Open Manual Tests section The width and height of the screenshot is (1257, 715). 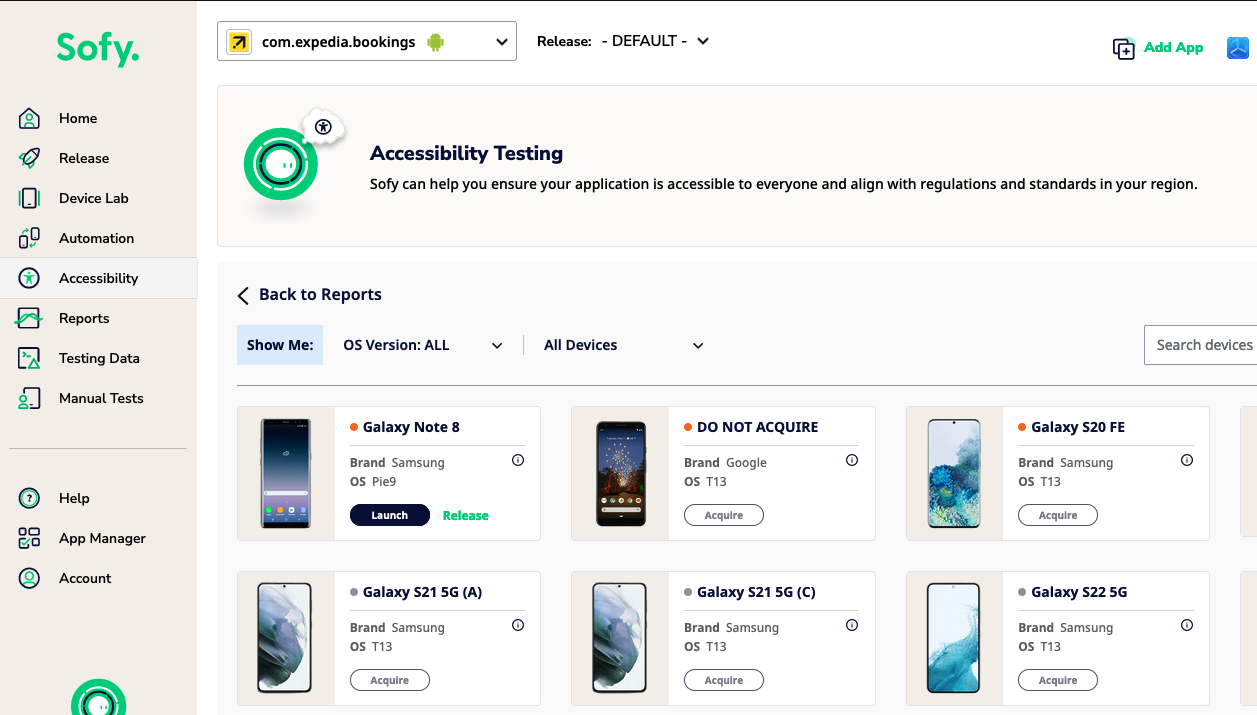point(101,398)
